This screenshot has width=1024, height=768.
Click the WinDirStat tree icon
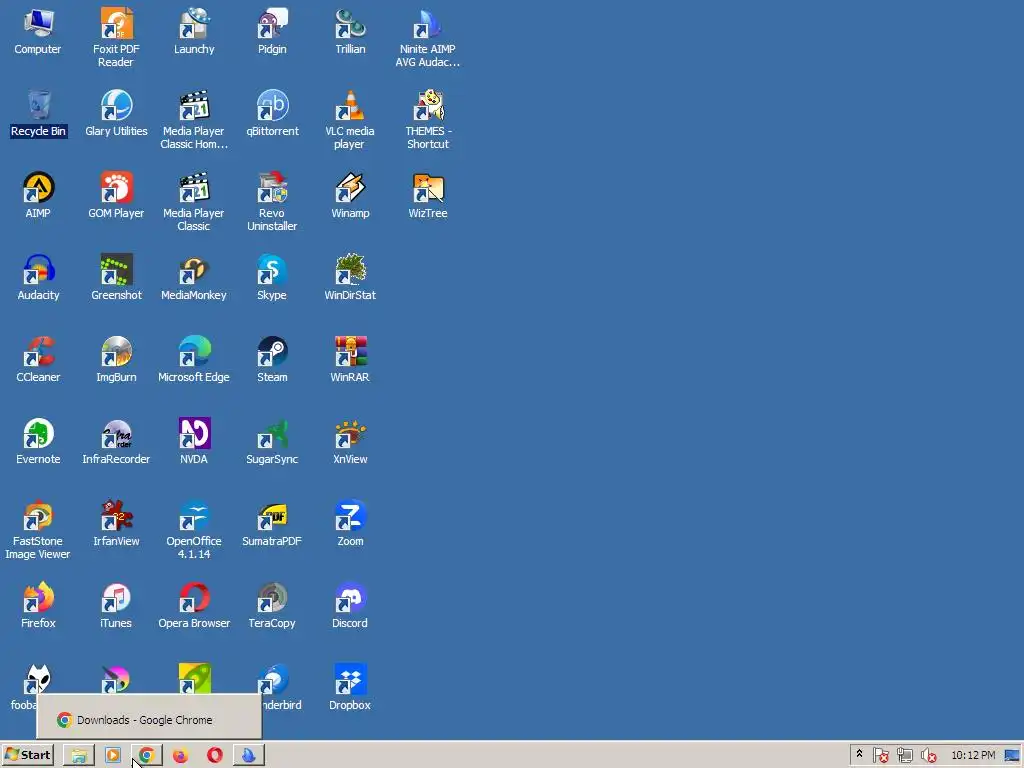click(x=350, y=278)
